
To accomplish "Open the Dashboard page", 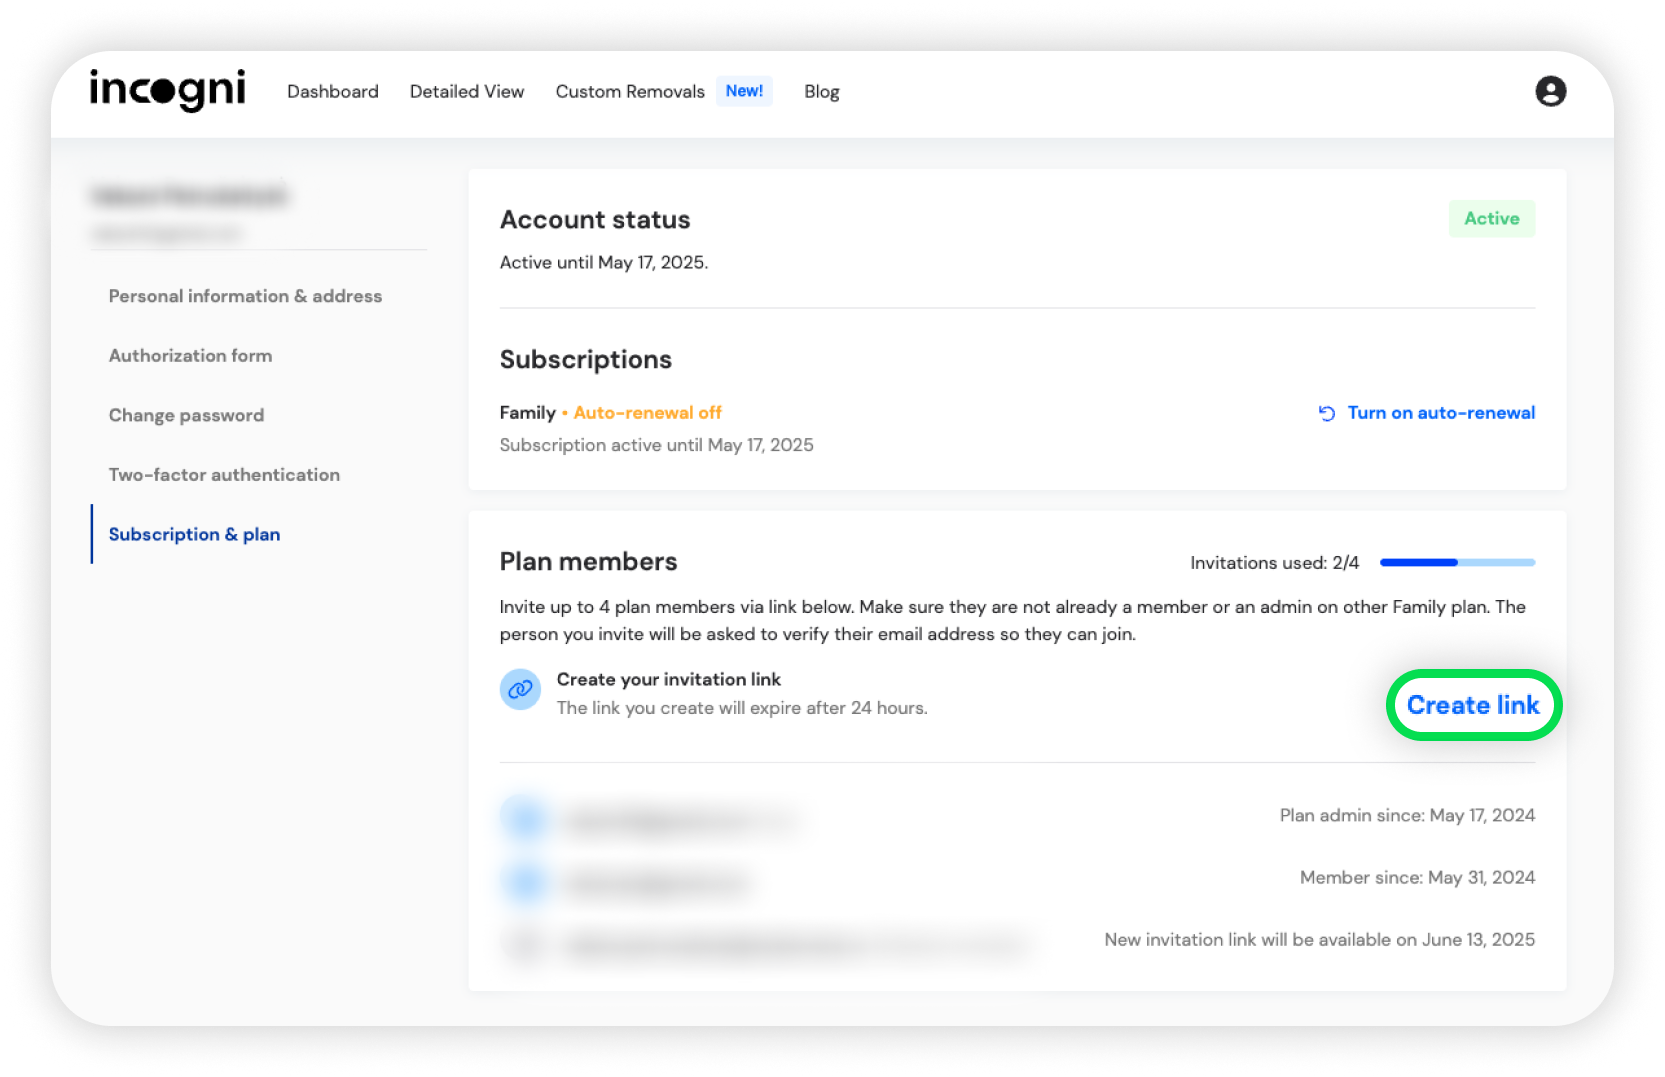I will (332, 92).
